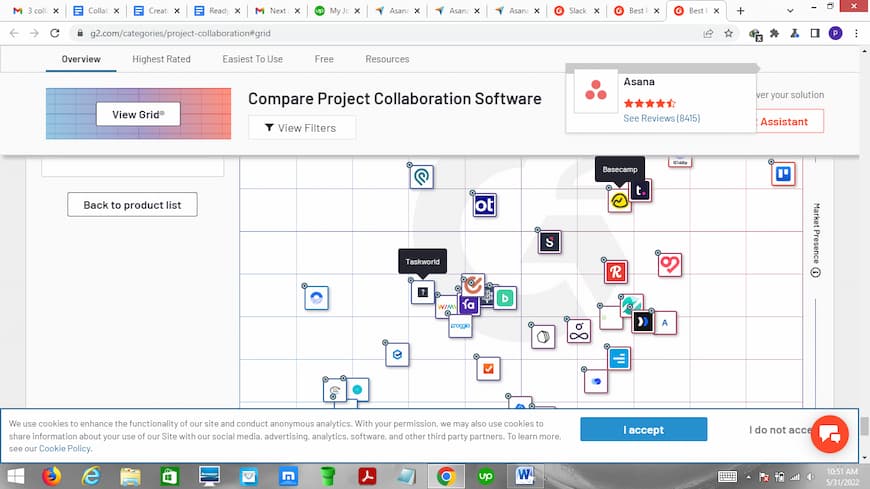This screenshot has height=489, width=870.
Task: Click the red 'R' product logo
Action: click(x=615, y=272)
